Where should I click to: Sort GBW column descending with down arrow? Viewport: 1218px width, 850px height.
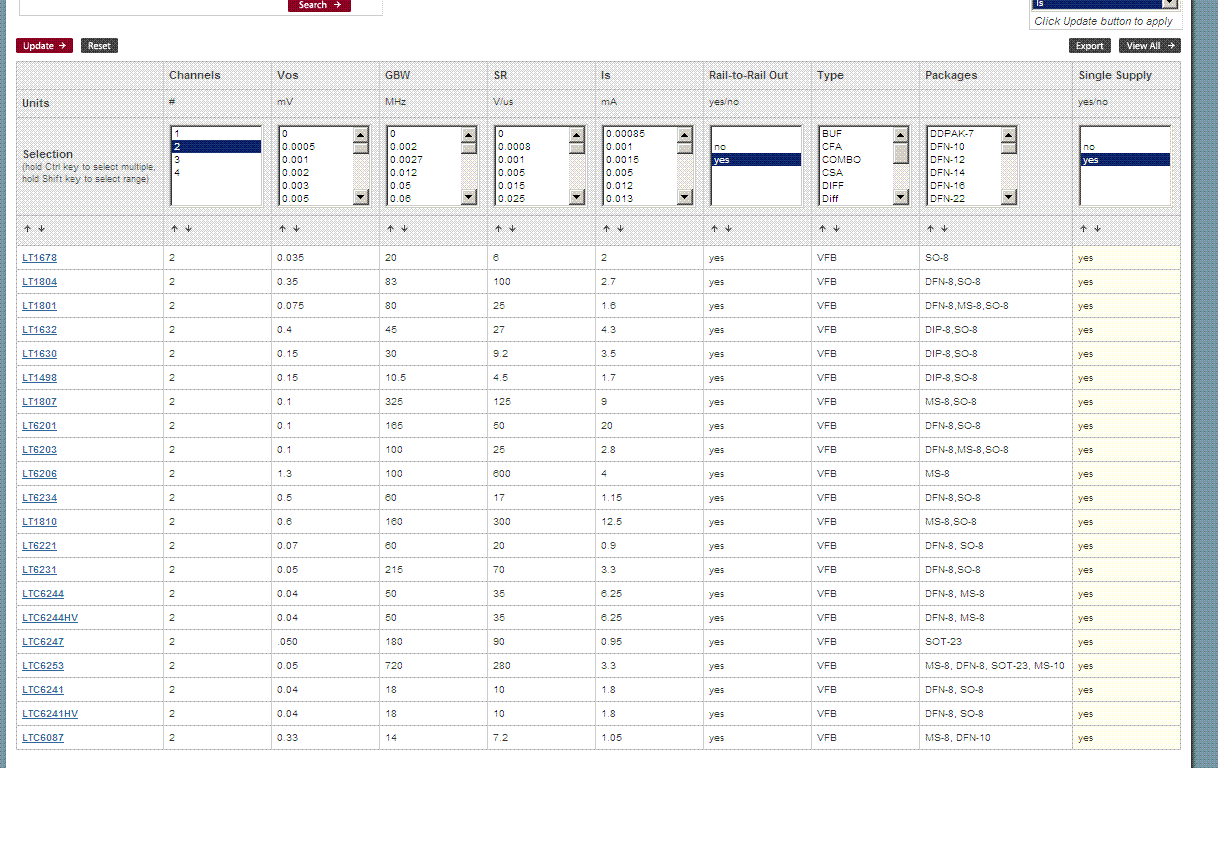[404, 229]
